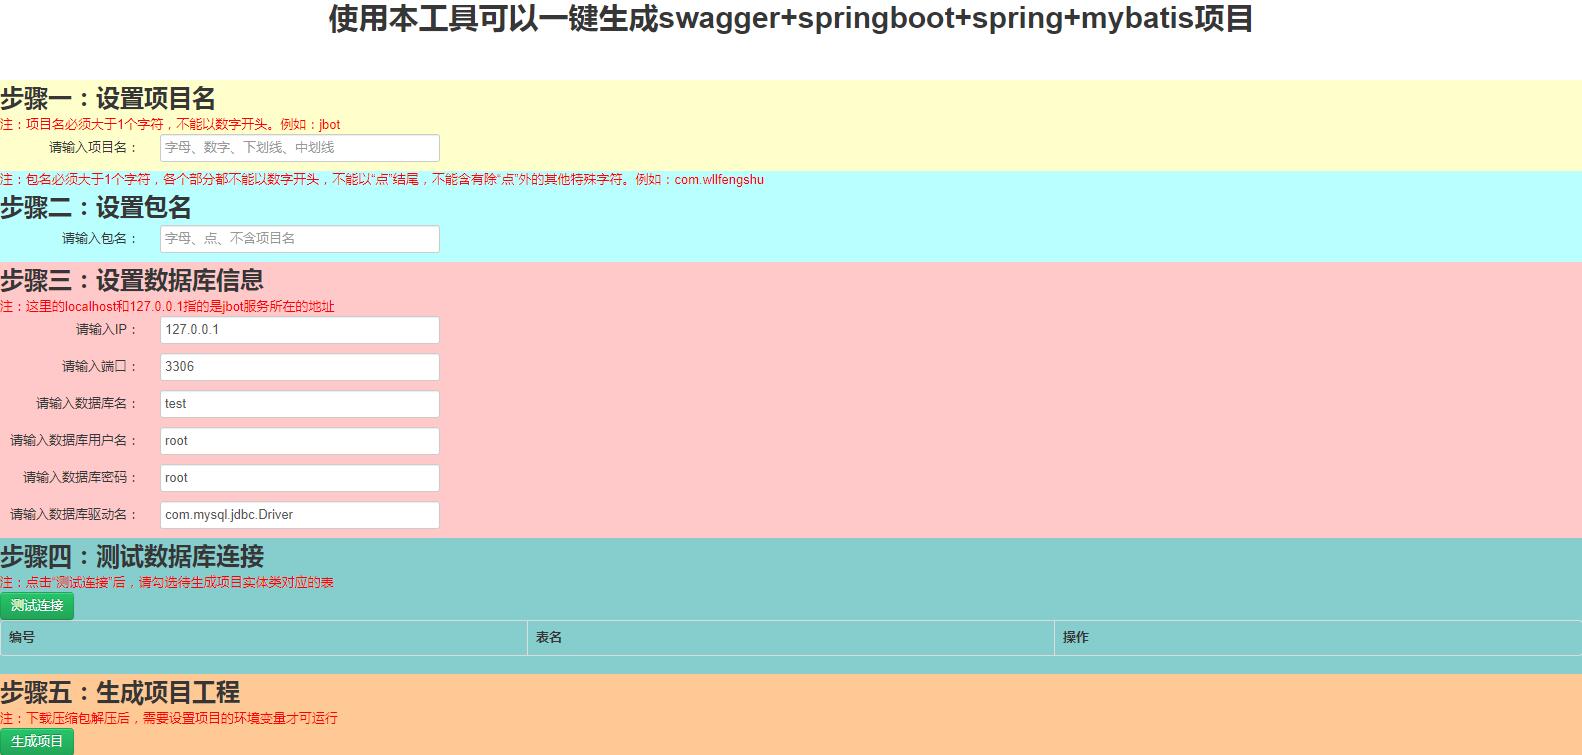Click the 请输入项目名 label
The height and width of the screenshot is (755, 1582).
tap(94, 148)
